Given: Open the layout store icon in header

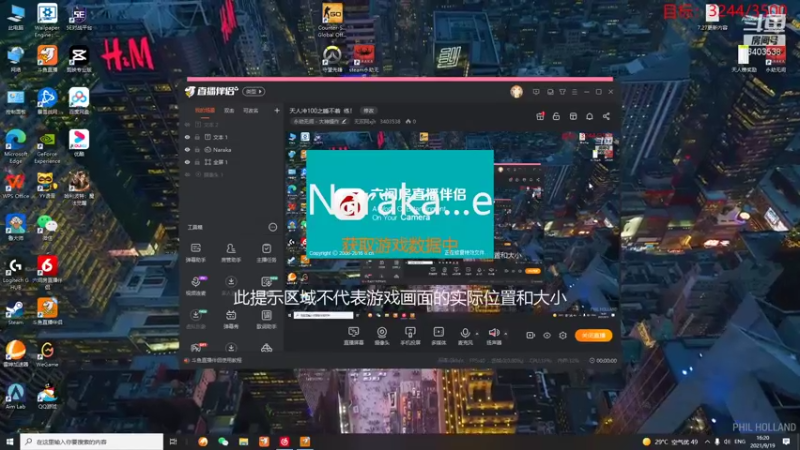Looking at the screenshot, I should [x=573, y=116].
